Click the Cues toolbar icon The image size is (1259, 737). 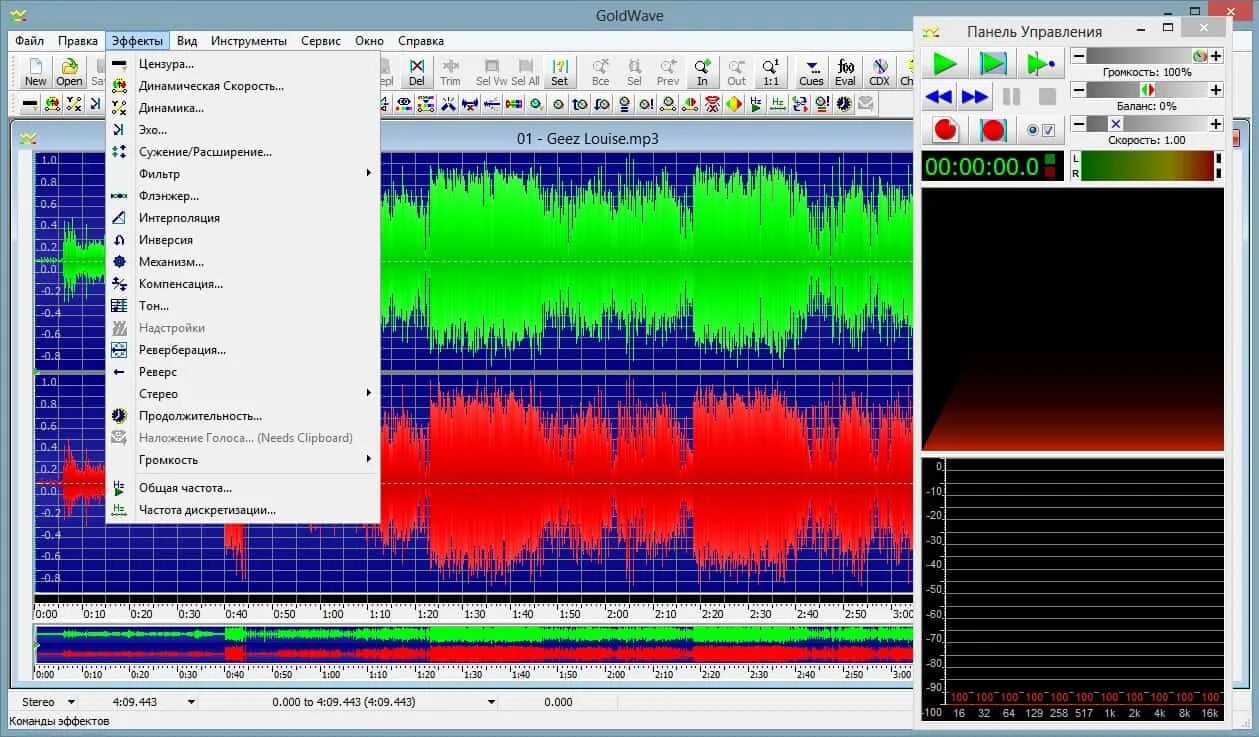coord(811,72)
